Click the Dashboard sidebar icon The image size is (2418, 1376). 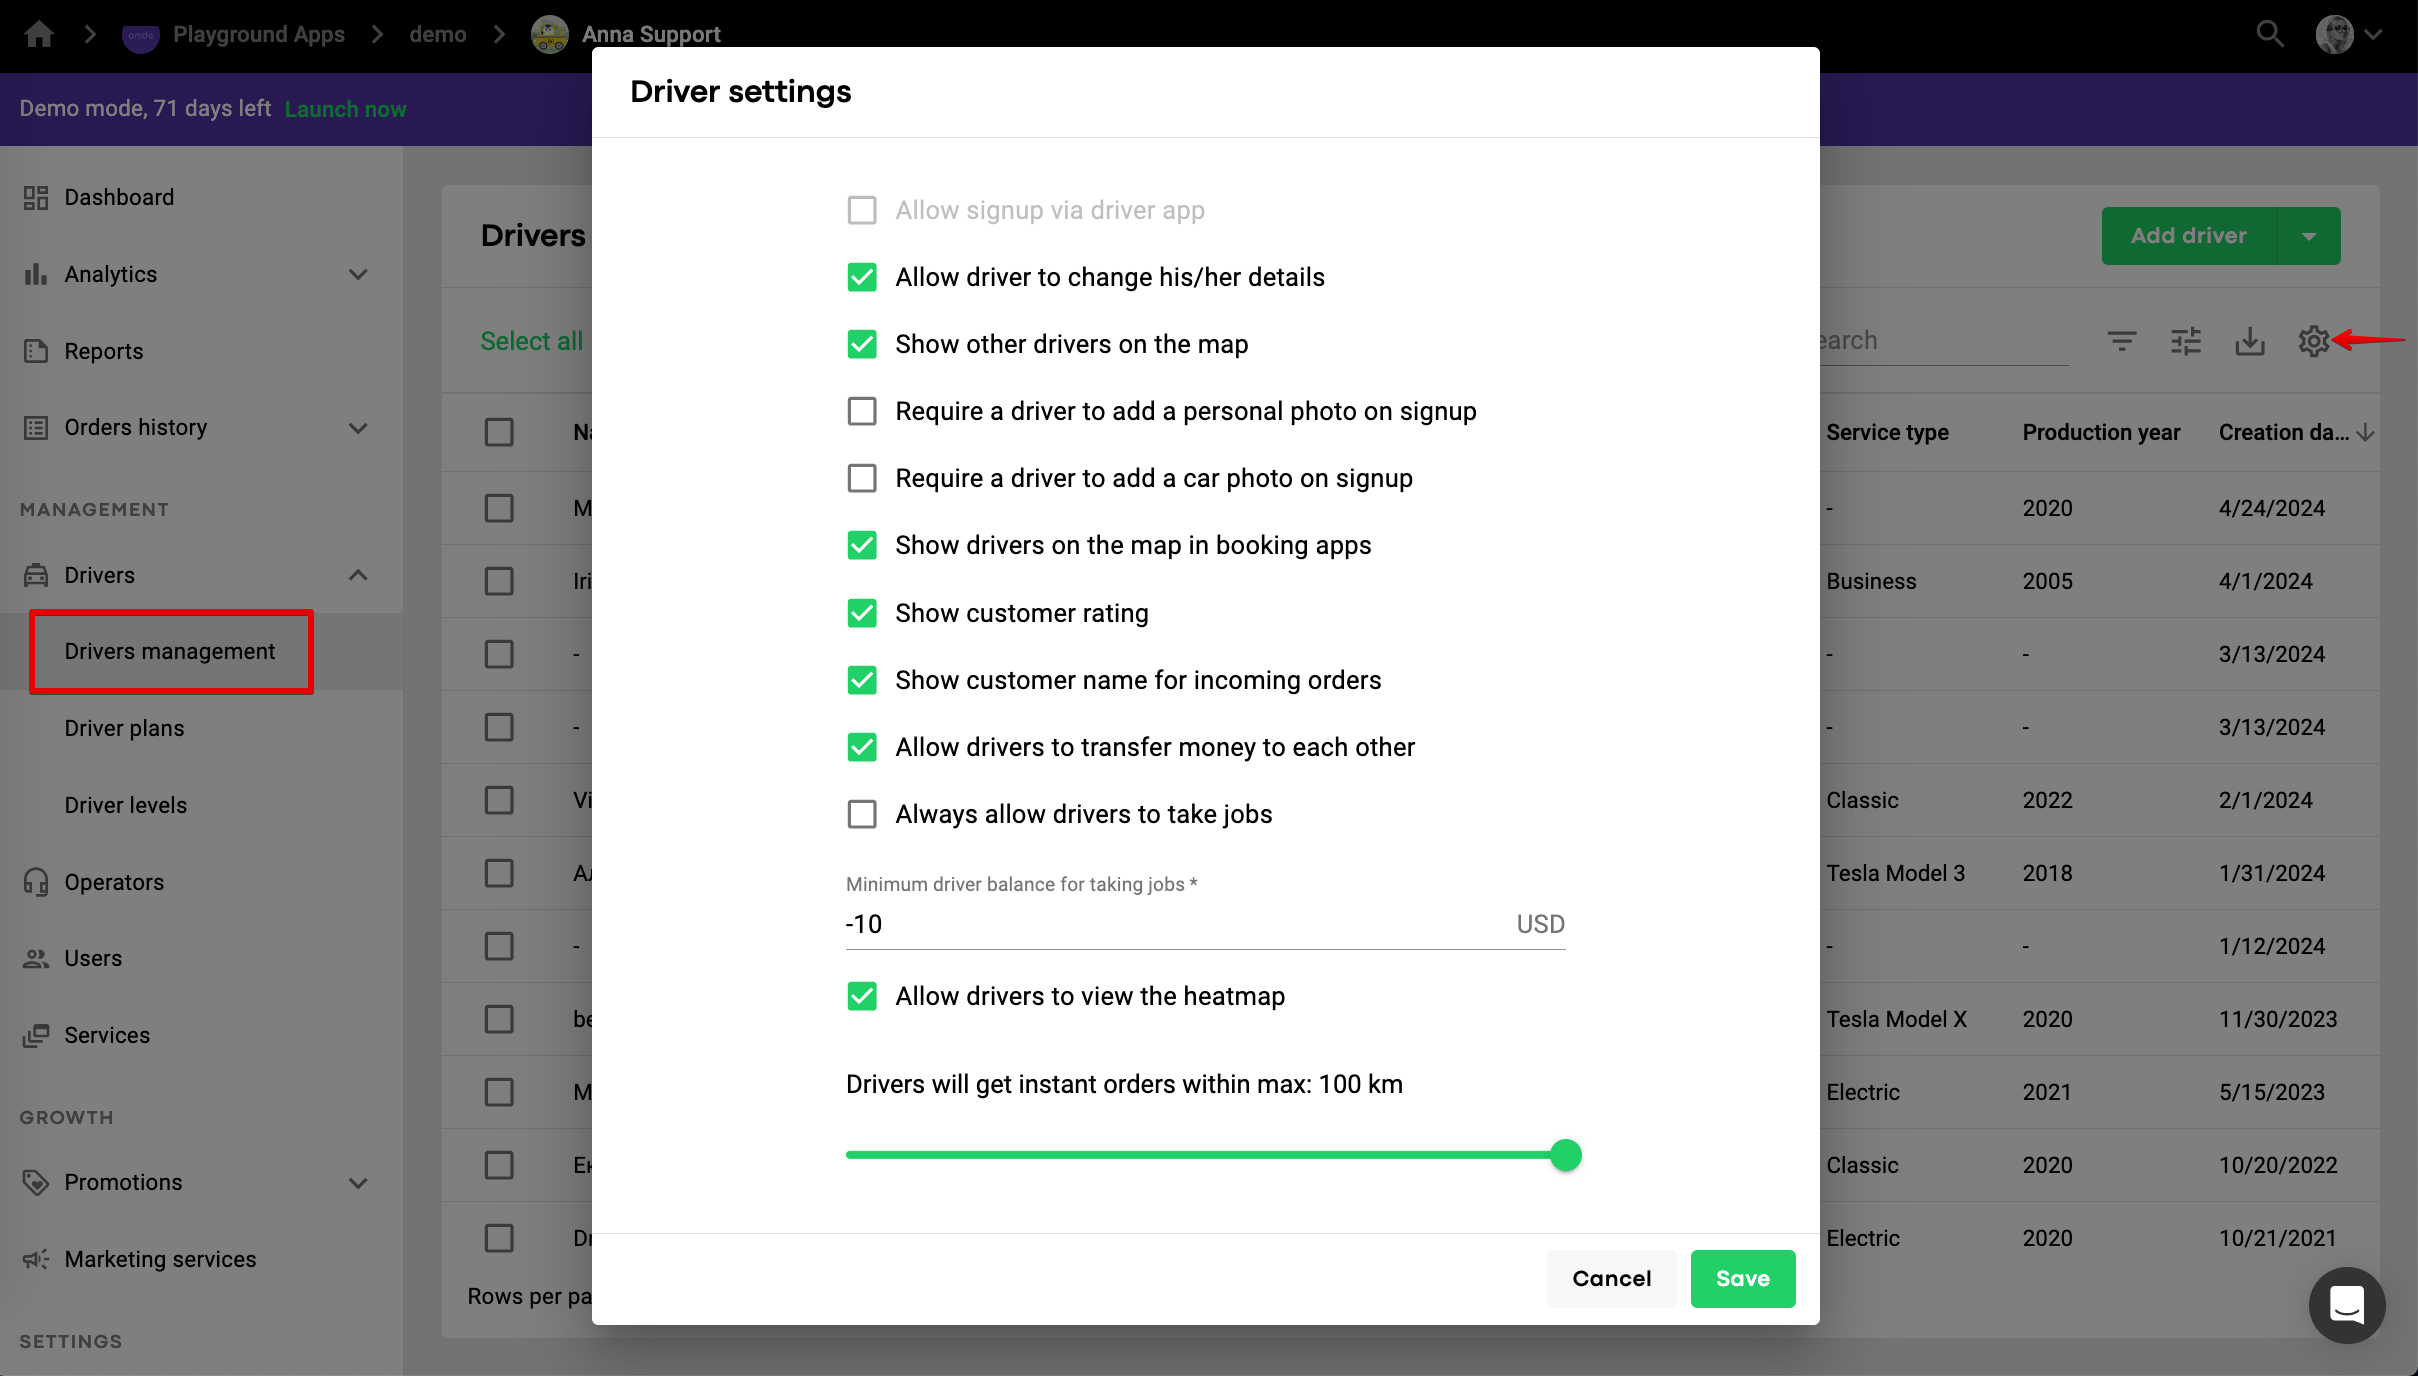click(x=36, y=197)
